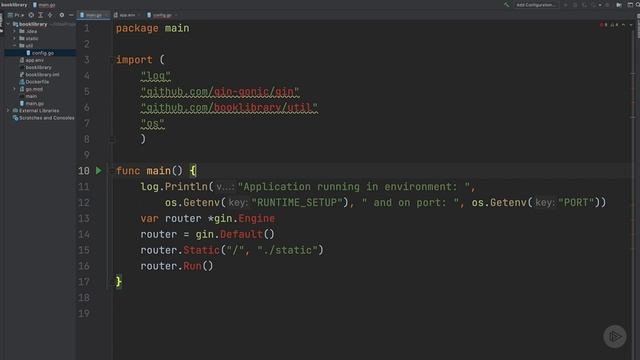Click the play overlay button at bottom right
This screenshot has height=360, width=640.
click(615, 336)
